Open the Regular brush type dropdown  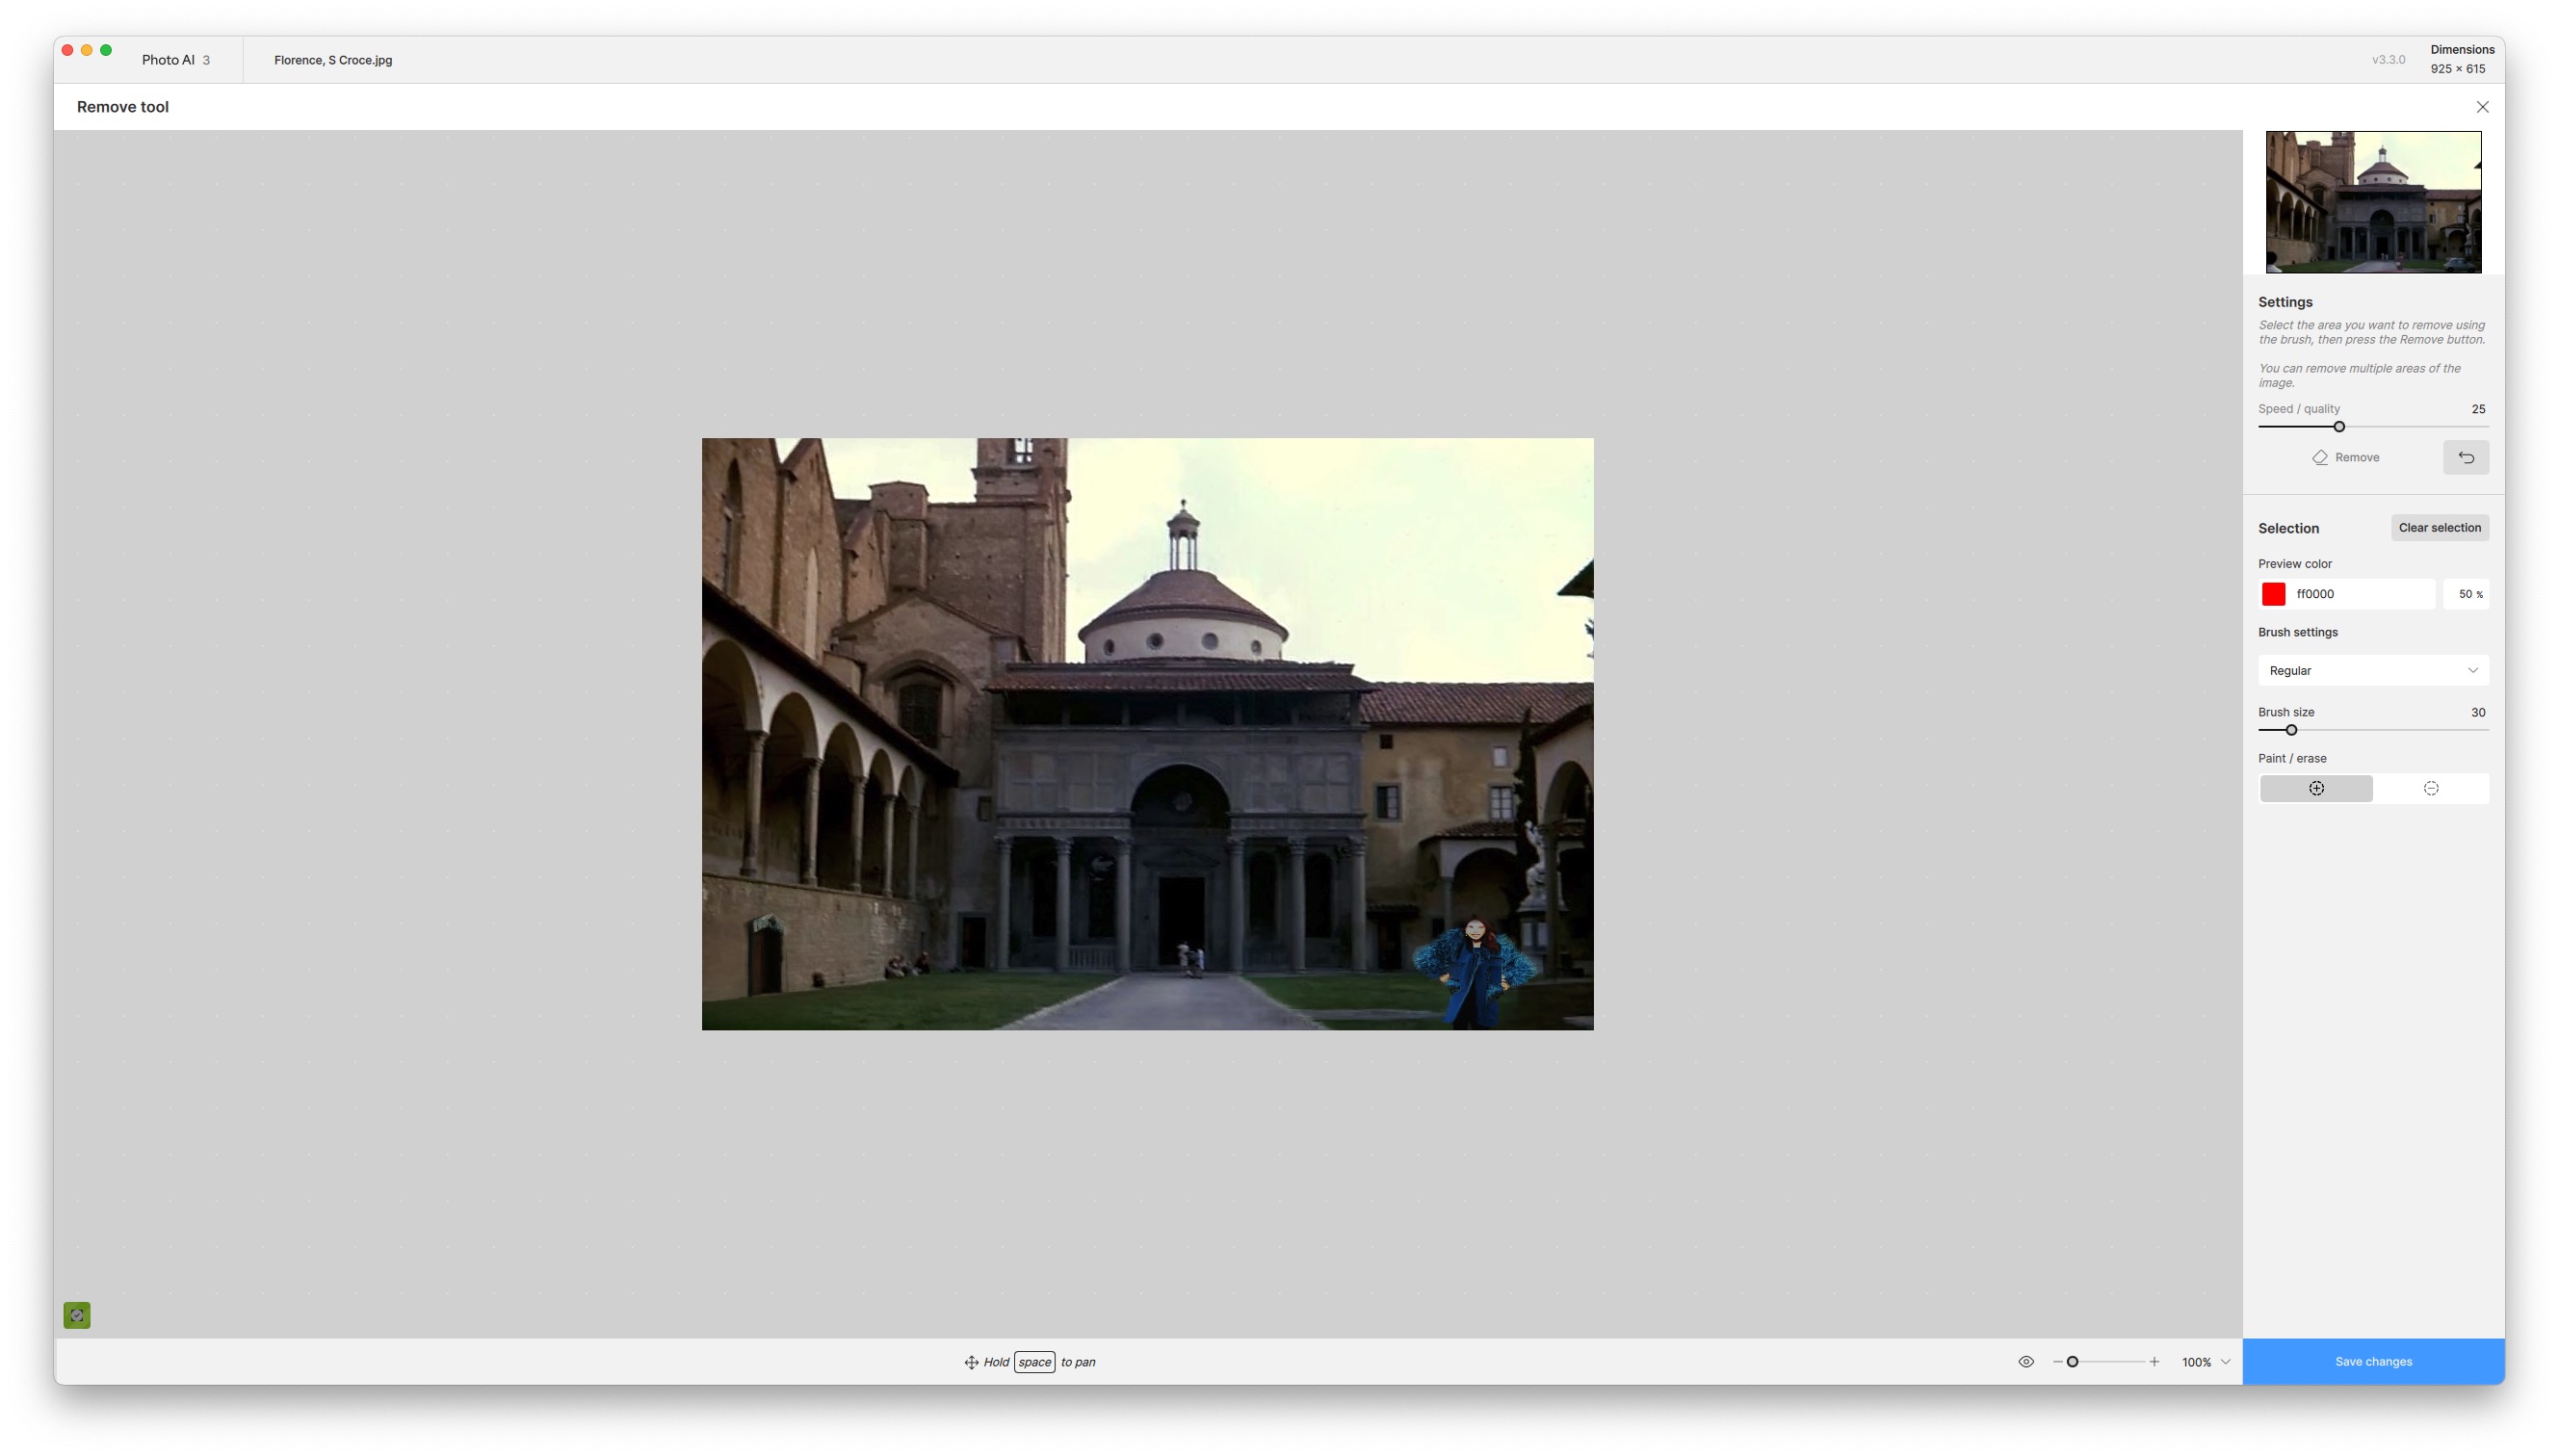(x=2372, y=670)
